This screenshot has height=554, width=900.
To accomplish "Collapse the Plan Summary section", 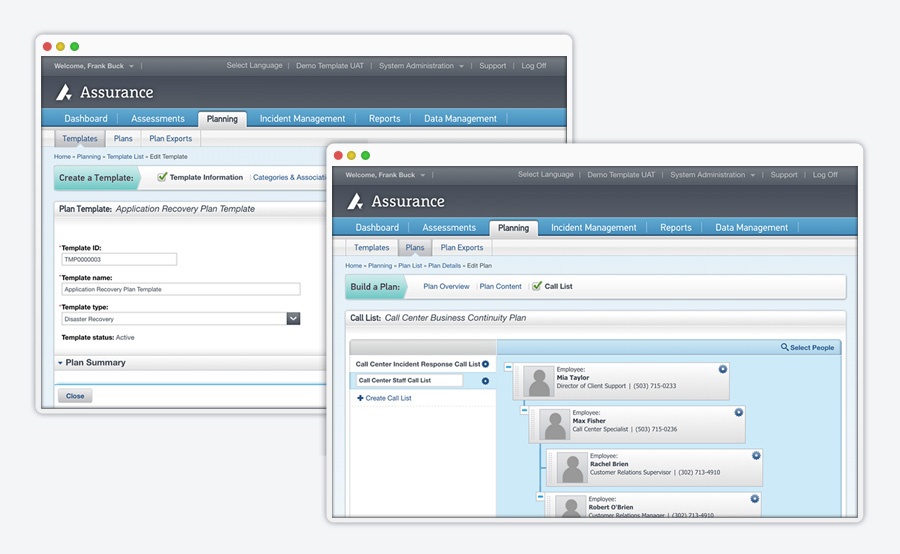I will coord(60,363).
